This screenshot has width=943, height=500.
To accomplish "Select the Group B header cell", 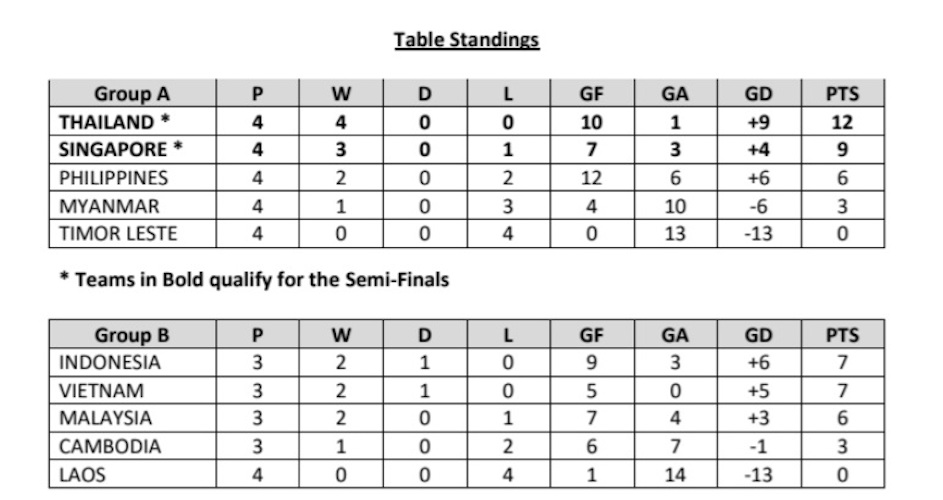I will [x=132, y=335].
